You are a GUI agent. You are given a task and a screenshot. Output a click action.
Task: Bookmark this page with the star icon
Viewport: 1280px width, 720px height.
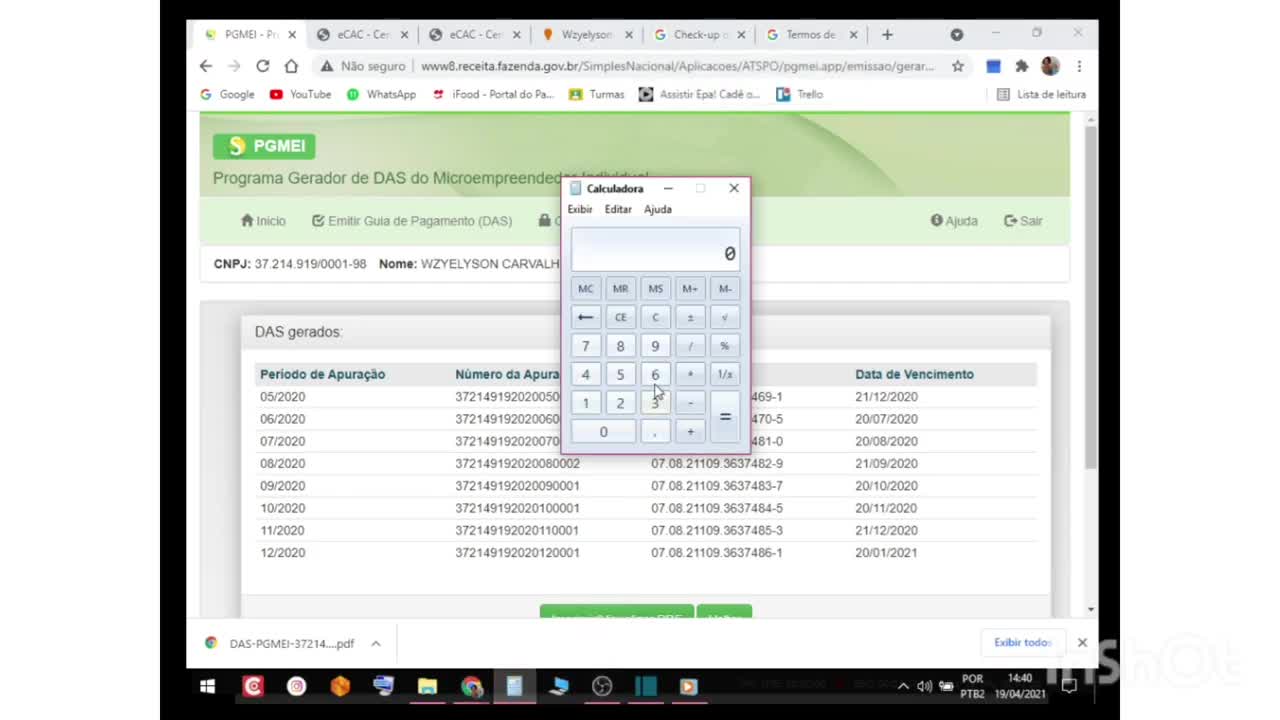click(957, 66)
